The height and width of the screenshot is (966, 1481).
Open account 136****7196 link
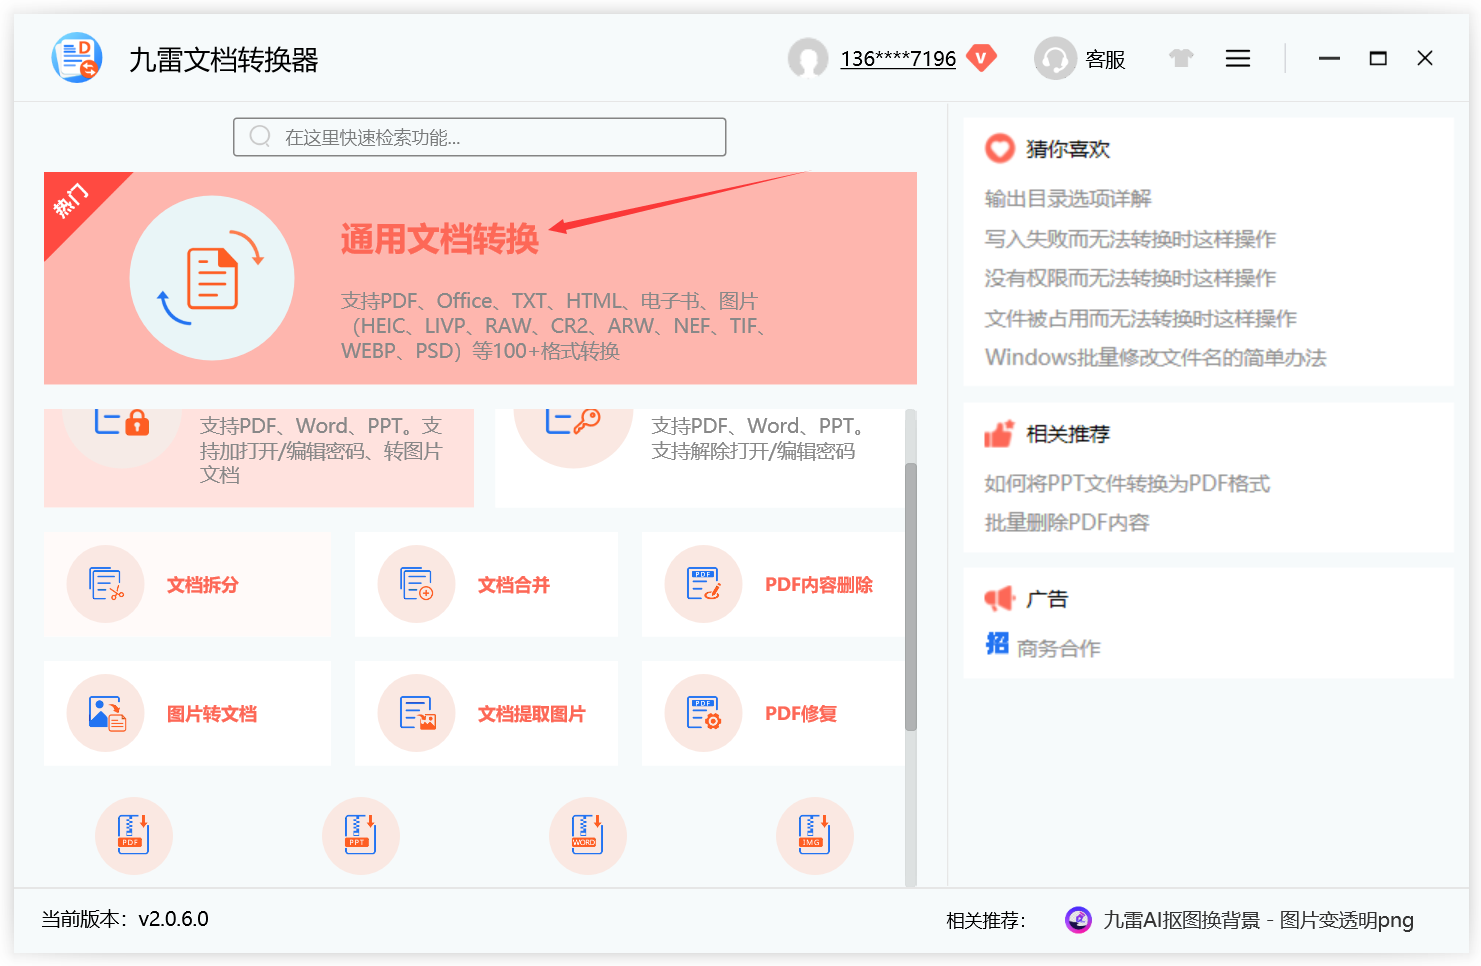(898, 59)
